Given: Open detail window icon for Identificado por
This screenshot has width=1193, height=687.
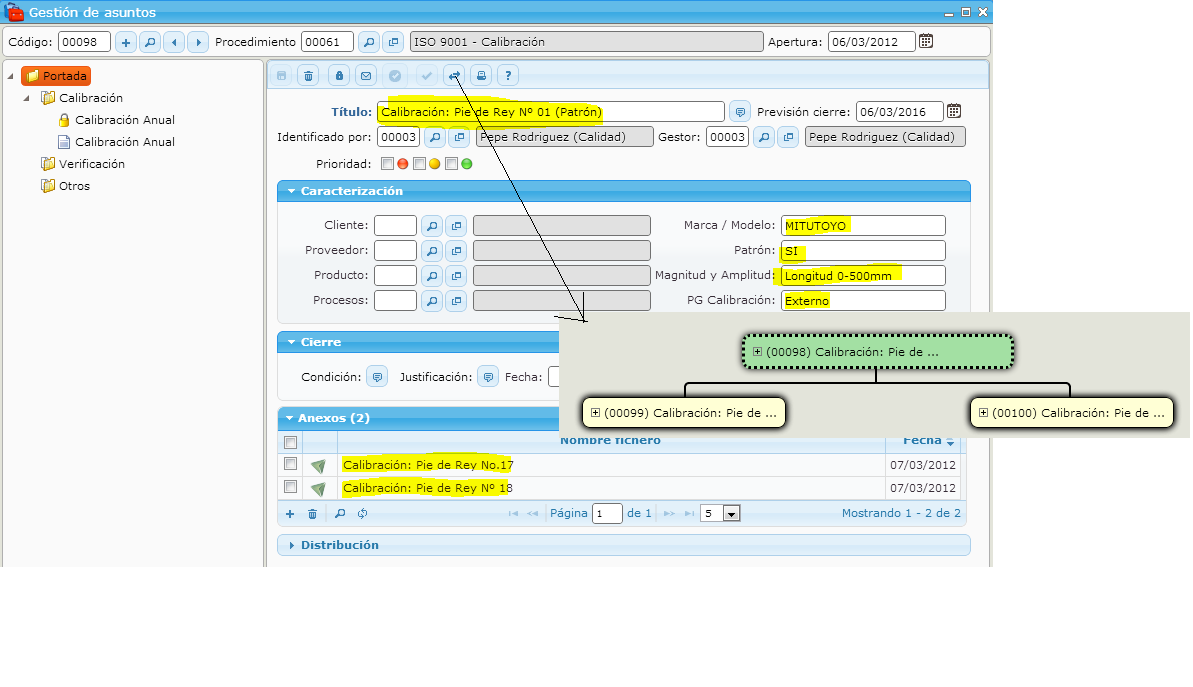Looking at the screenshot, I should pos(459,137).
